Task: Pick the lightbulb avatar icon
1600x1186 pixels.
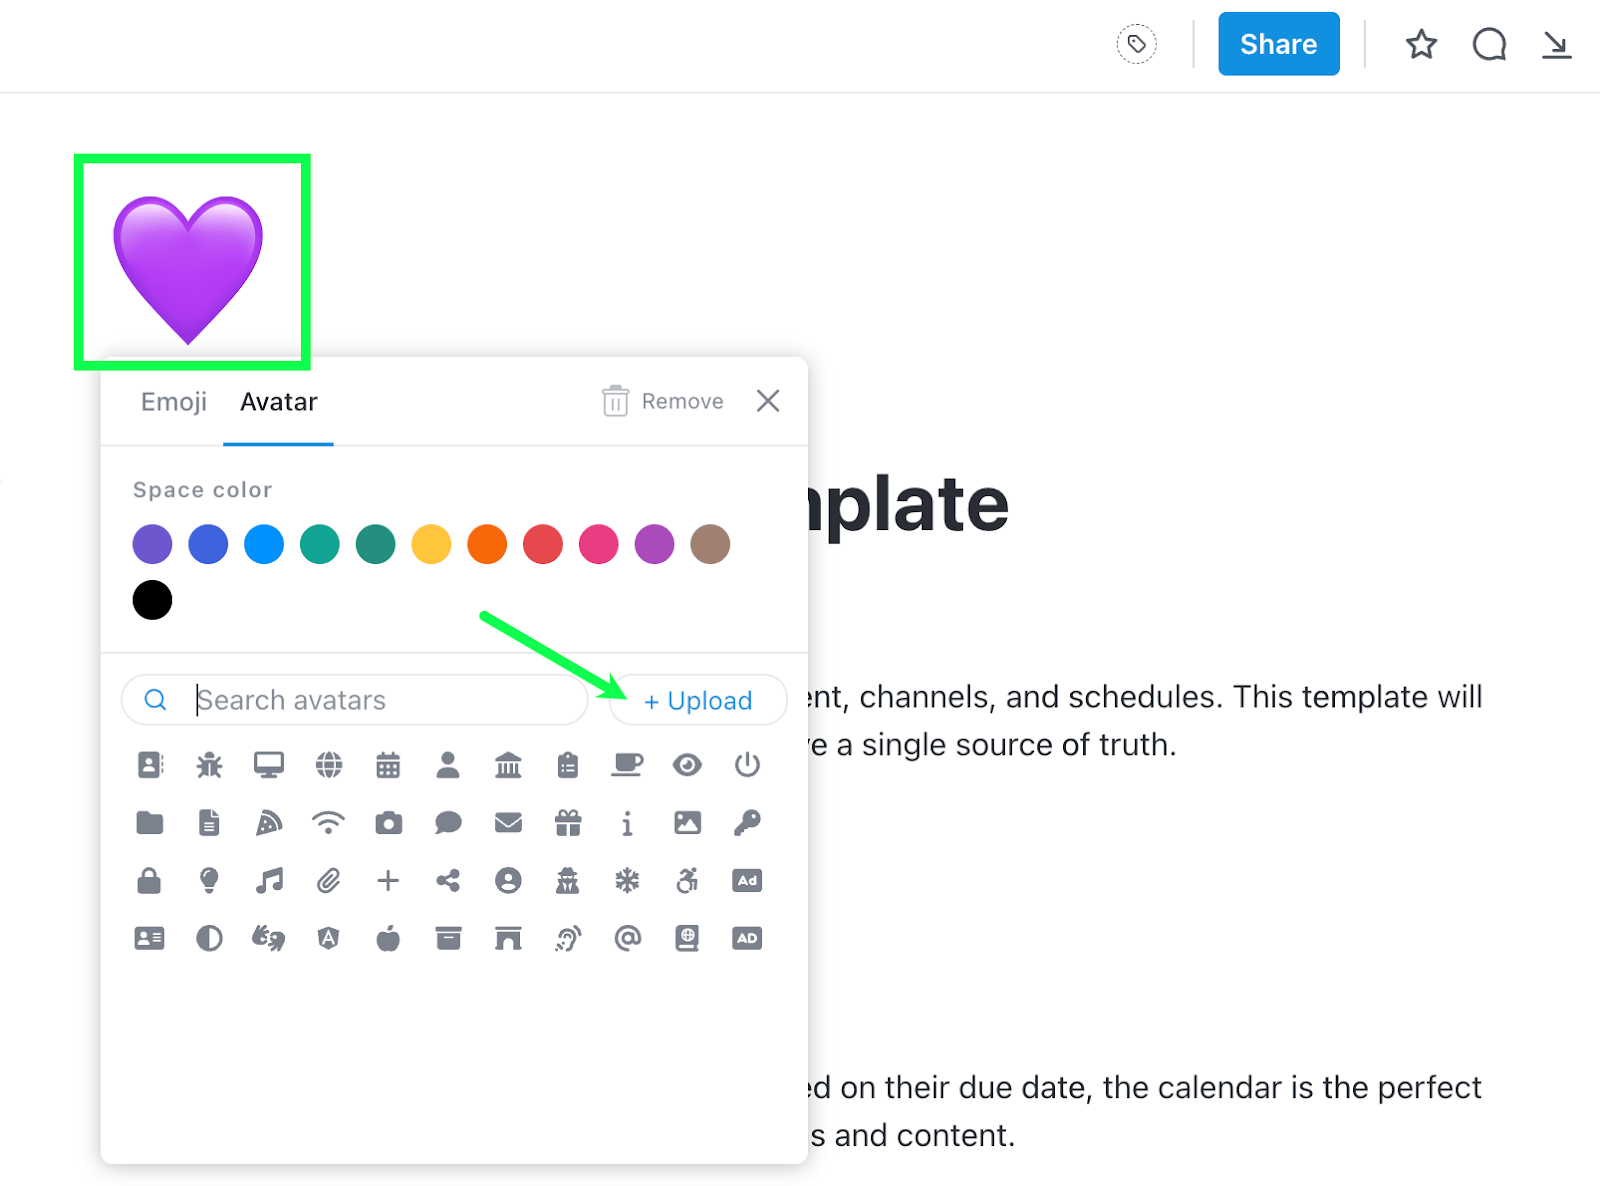Action: [x=209, y=880]
